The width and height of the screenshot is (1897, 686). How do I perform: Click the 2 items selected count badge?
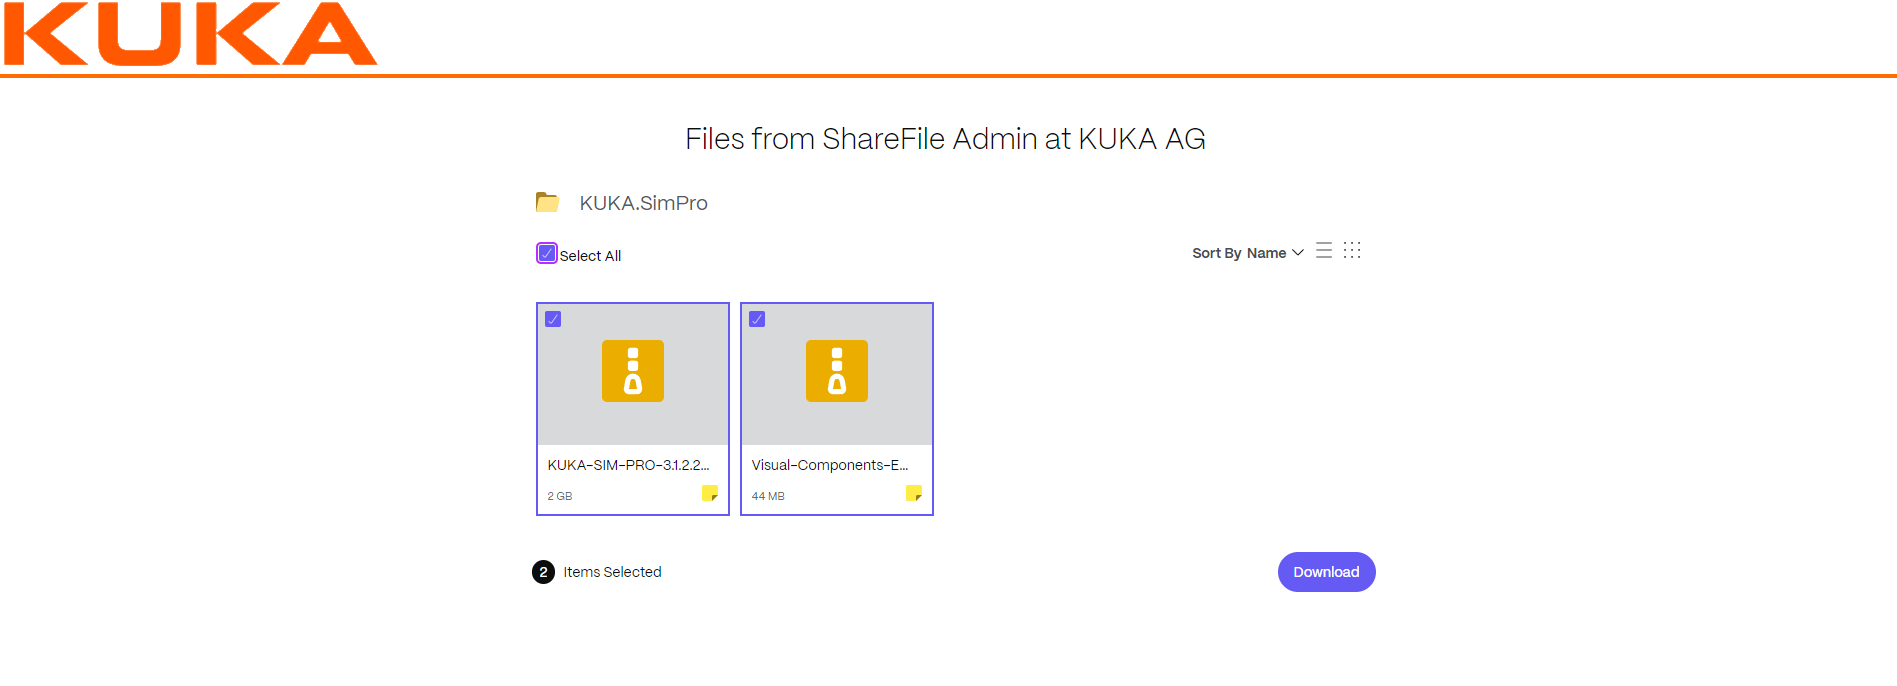pos(543,572)
